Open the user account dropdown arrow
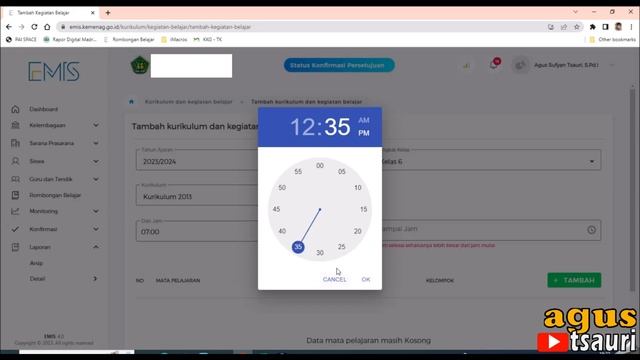This screenshot has height=360, width=640. pos(611,65)
